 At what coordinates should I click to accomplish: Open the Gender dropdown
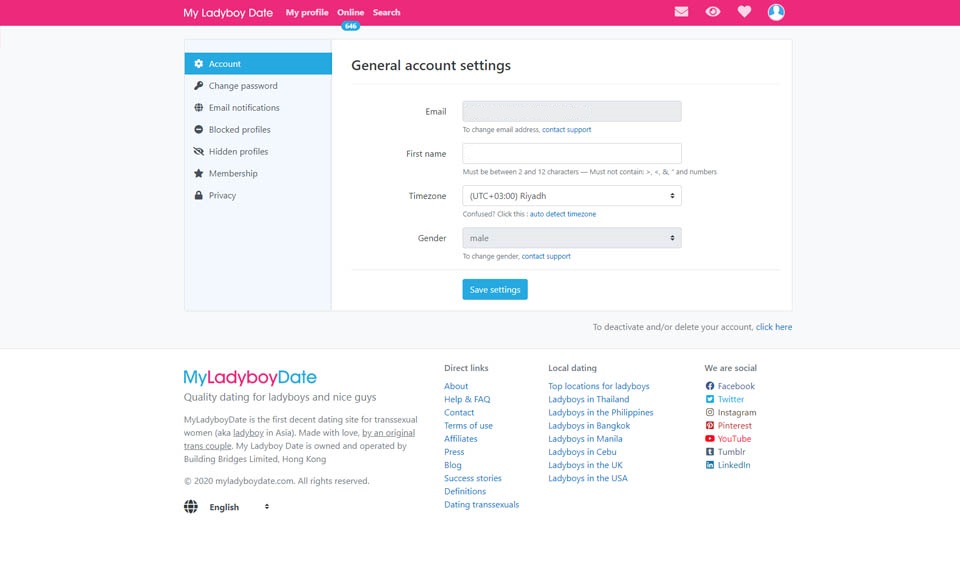(571, 238)
